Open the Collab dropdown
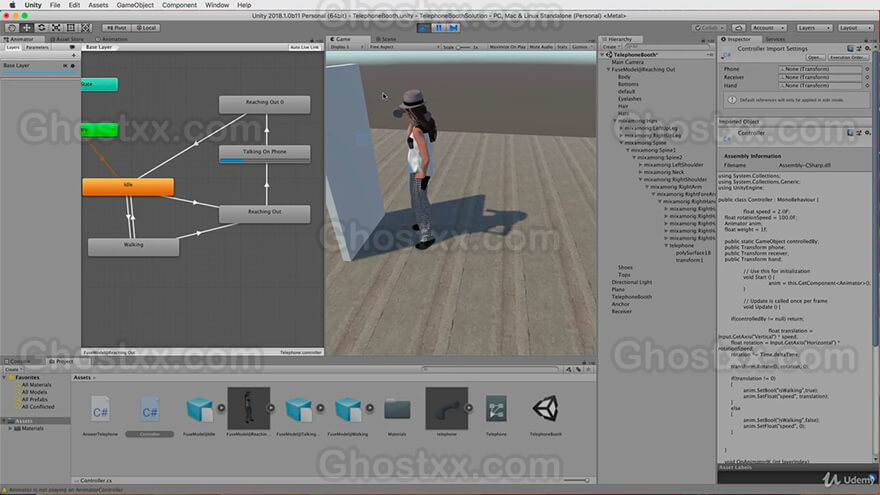880x495 pixels. (x=709, y=28)
